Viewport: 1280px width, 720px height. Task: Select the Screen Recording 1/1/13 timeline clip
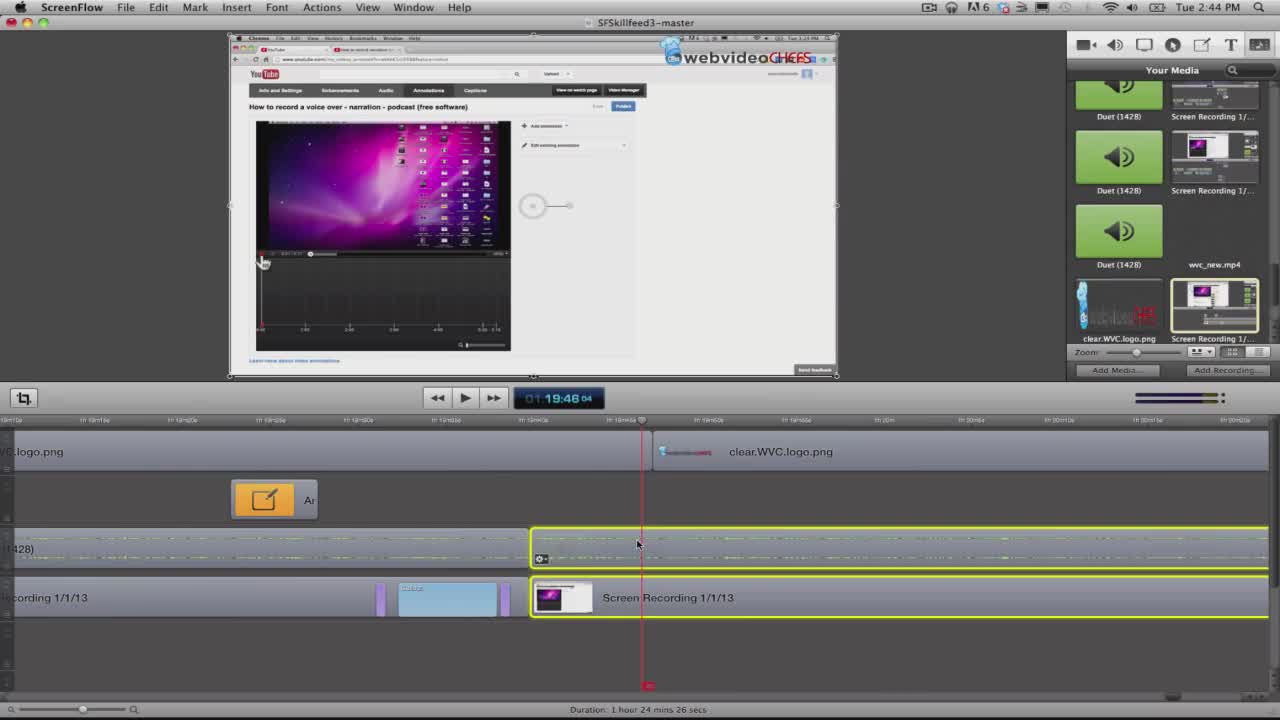pyautogui.click(x=899, y=598)
